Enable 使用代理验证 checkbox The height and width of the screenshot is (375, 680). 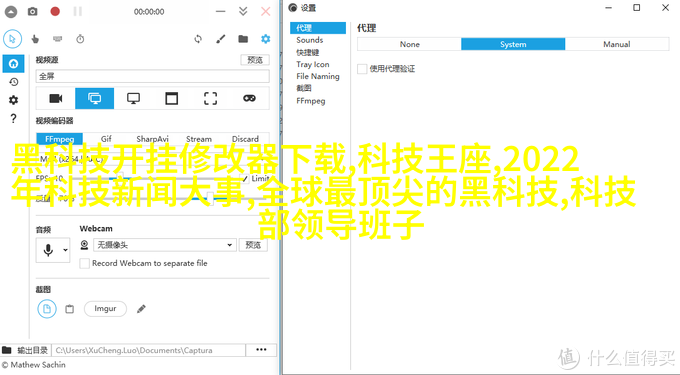[x=362, y=69]
